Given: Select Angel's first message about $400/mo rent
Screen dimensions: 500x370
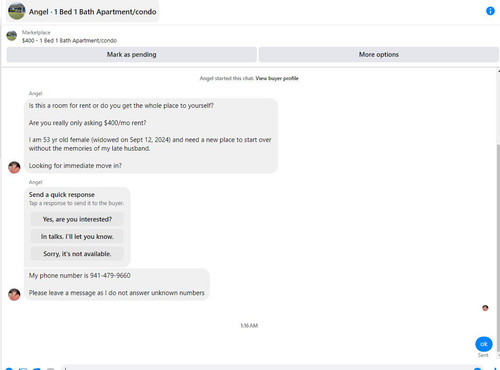Looking at the screenshot, I should (x=151, y=136).
